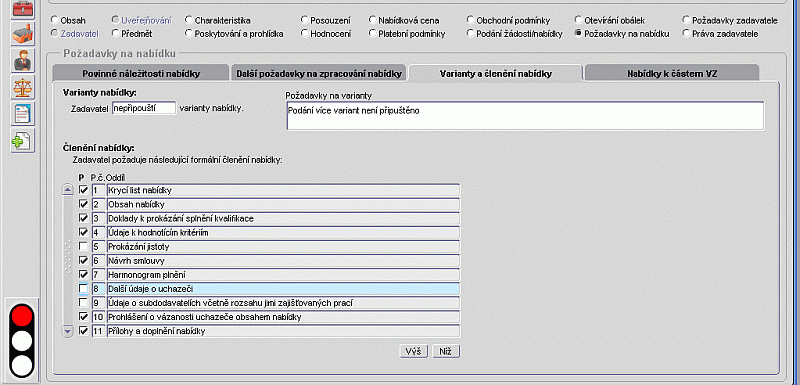Click highlighted 'Další údaje o uchazeči' row

283,289
